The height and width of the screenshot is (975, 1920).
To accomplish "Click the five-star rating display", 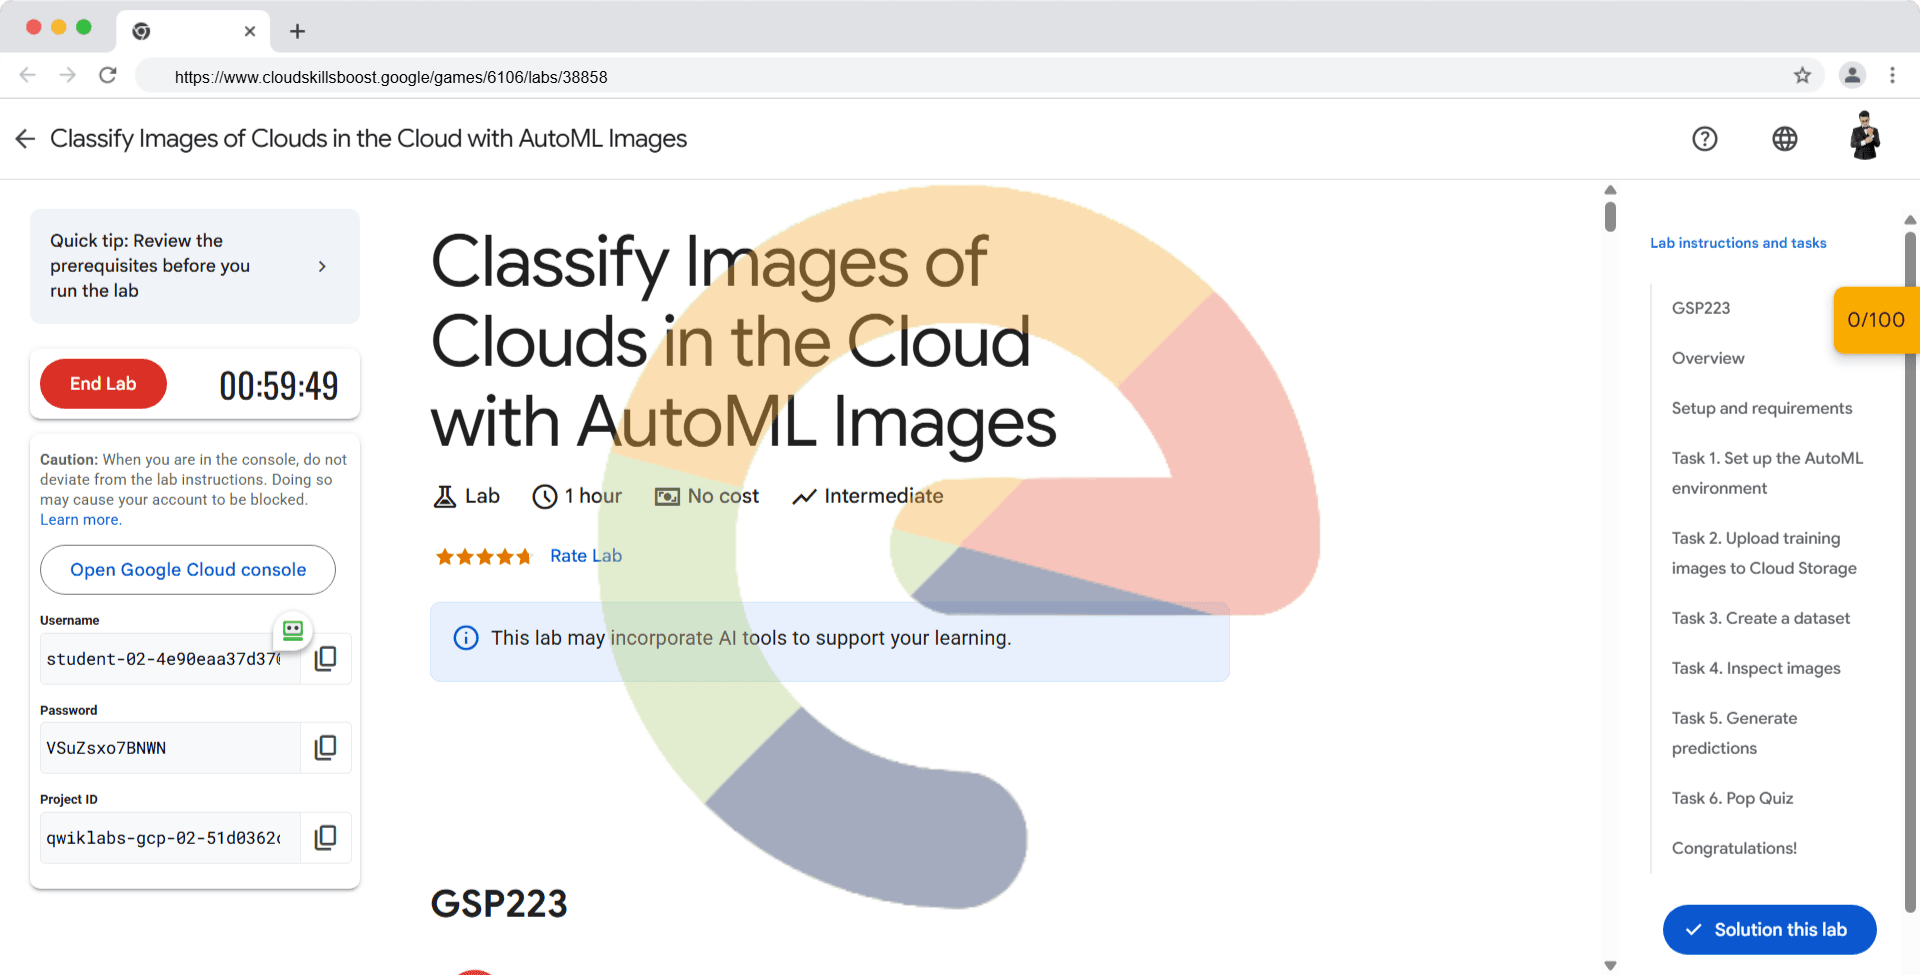I will [x=483, y=556].
